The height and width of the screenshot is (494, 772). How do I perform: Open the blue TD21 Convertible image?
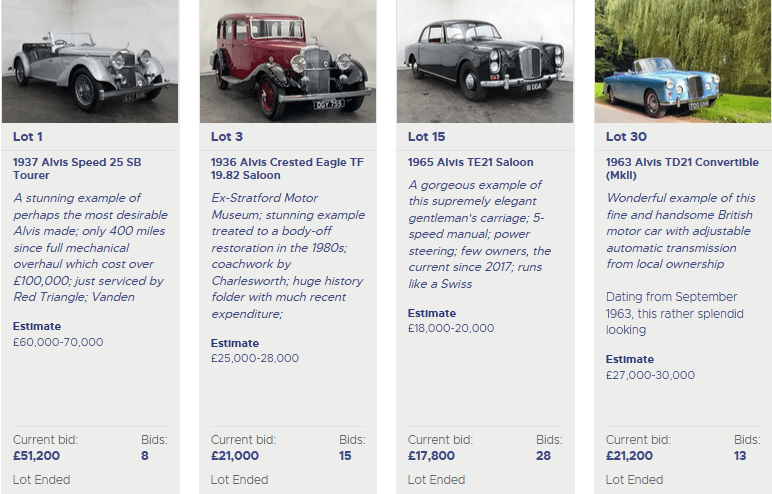[x=682, y=61]
